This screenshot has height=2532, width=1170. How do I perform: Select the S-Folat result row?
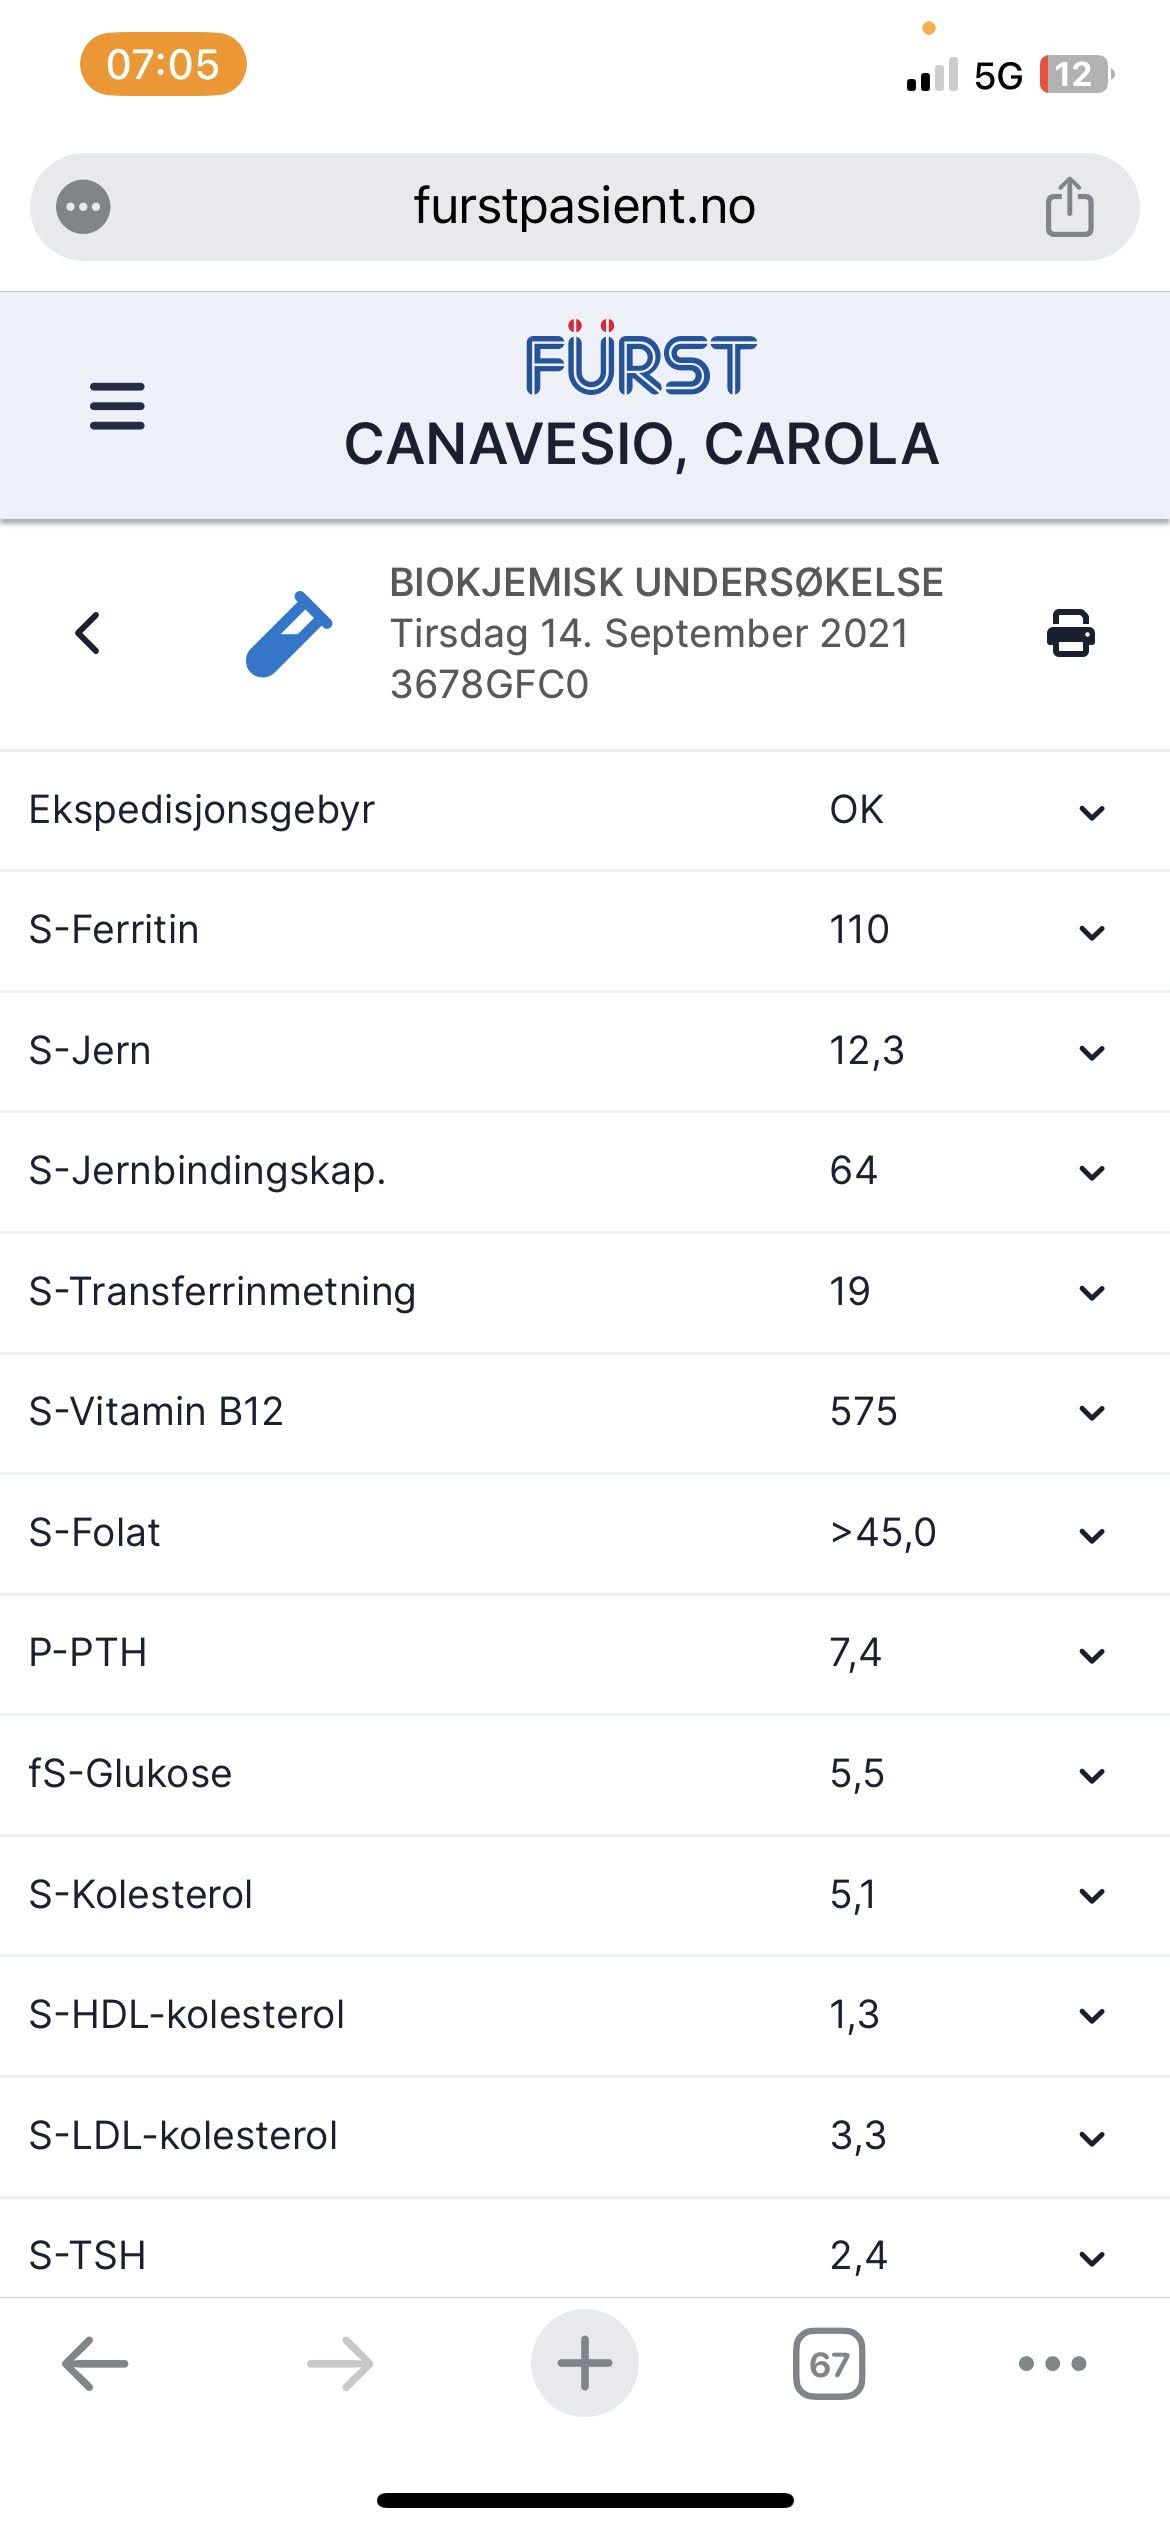(x=585, y=1533)
